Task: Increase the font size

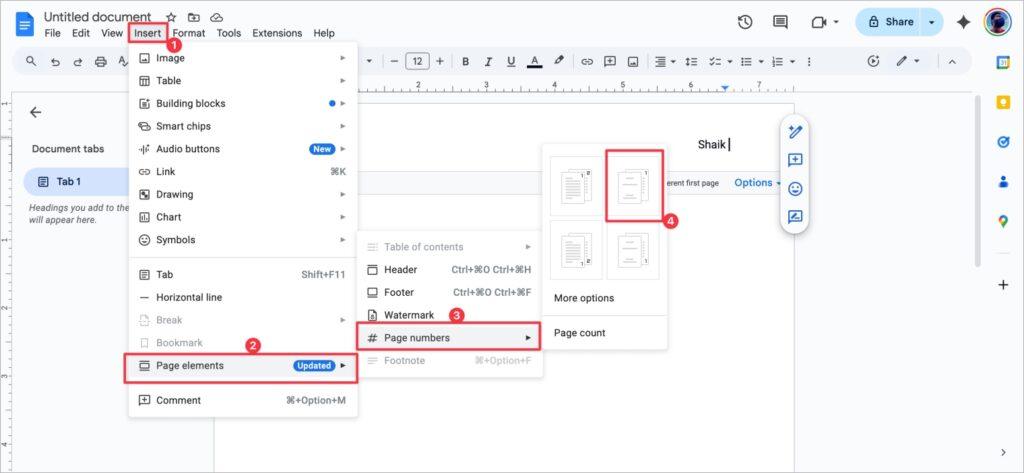Action: (x=440, y=61)
